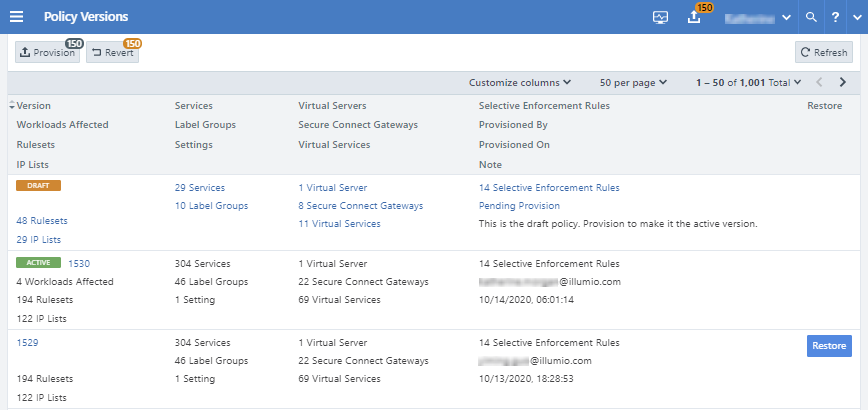Click the 10/13/2020, 18:28:53 timestamp
The height and width of the screenshot is (410, 868).
click(x=526, y=378)
